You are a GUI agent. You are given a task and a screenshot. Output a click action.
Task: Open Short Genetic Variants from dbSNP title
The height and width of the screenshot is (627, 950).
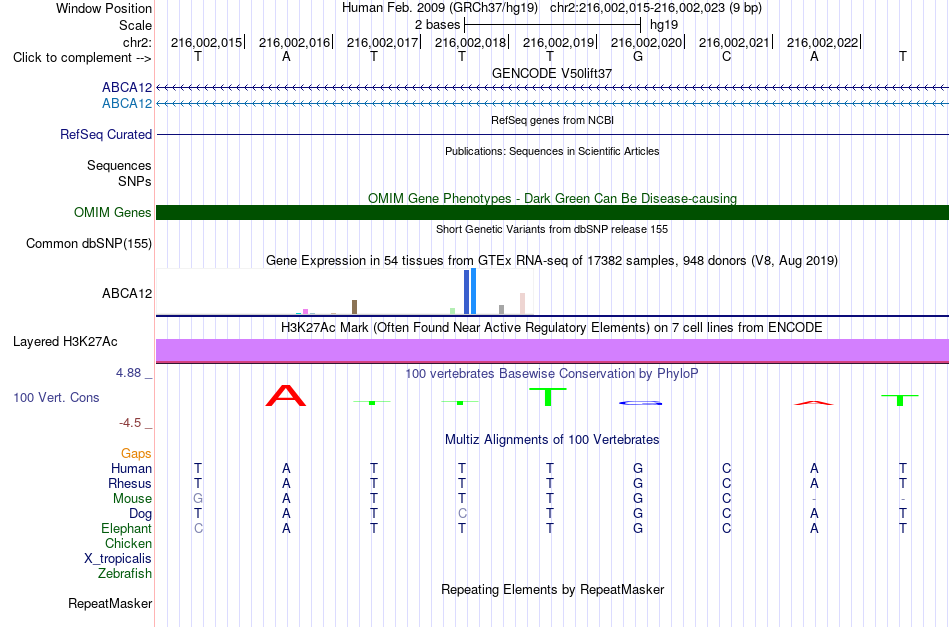point(552,229)
